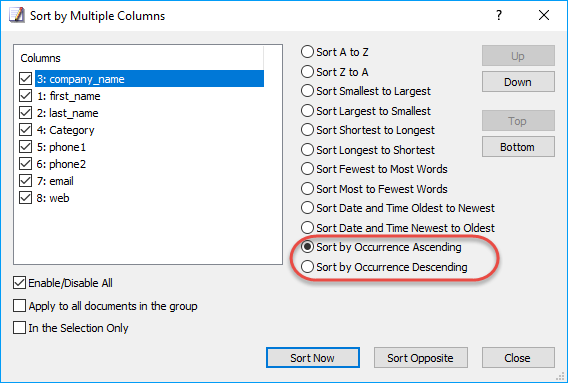Select Sort by Occurrence Ascending radio button
The height and width of the screenshot is (383, 568).
pyautogui.click(x=307, y=247)
